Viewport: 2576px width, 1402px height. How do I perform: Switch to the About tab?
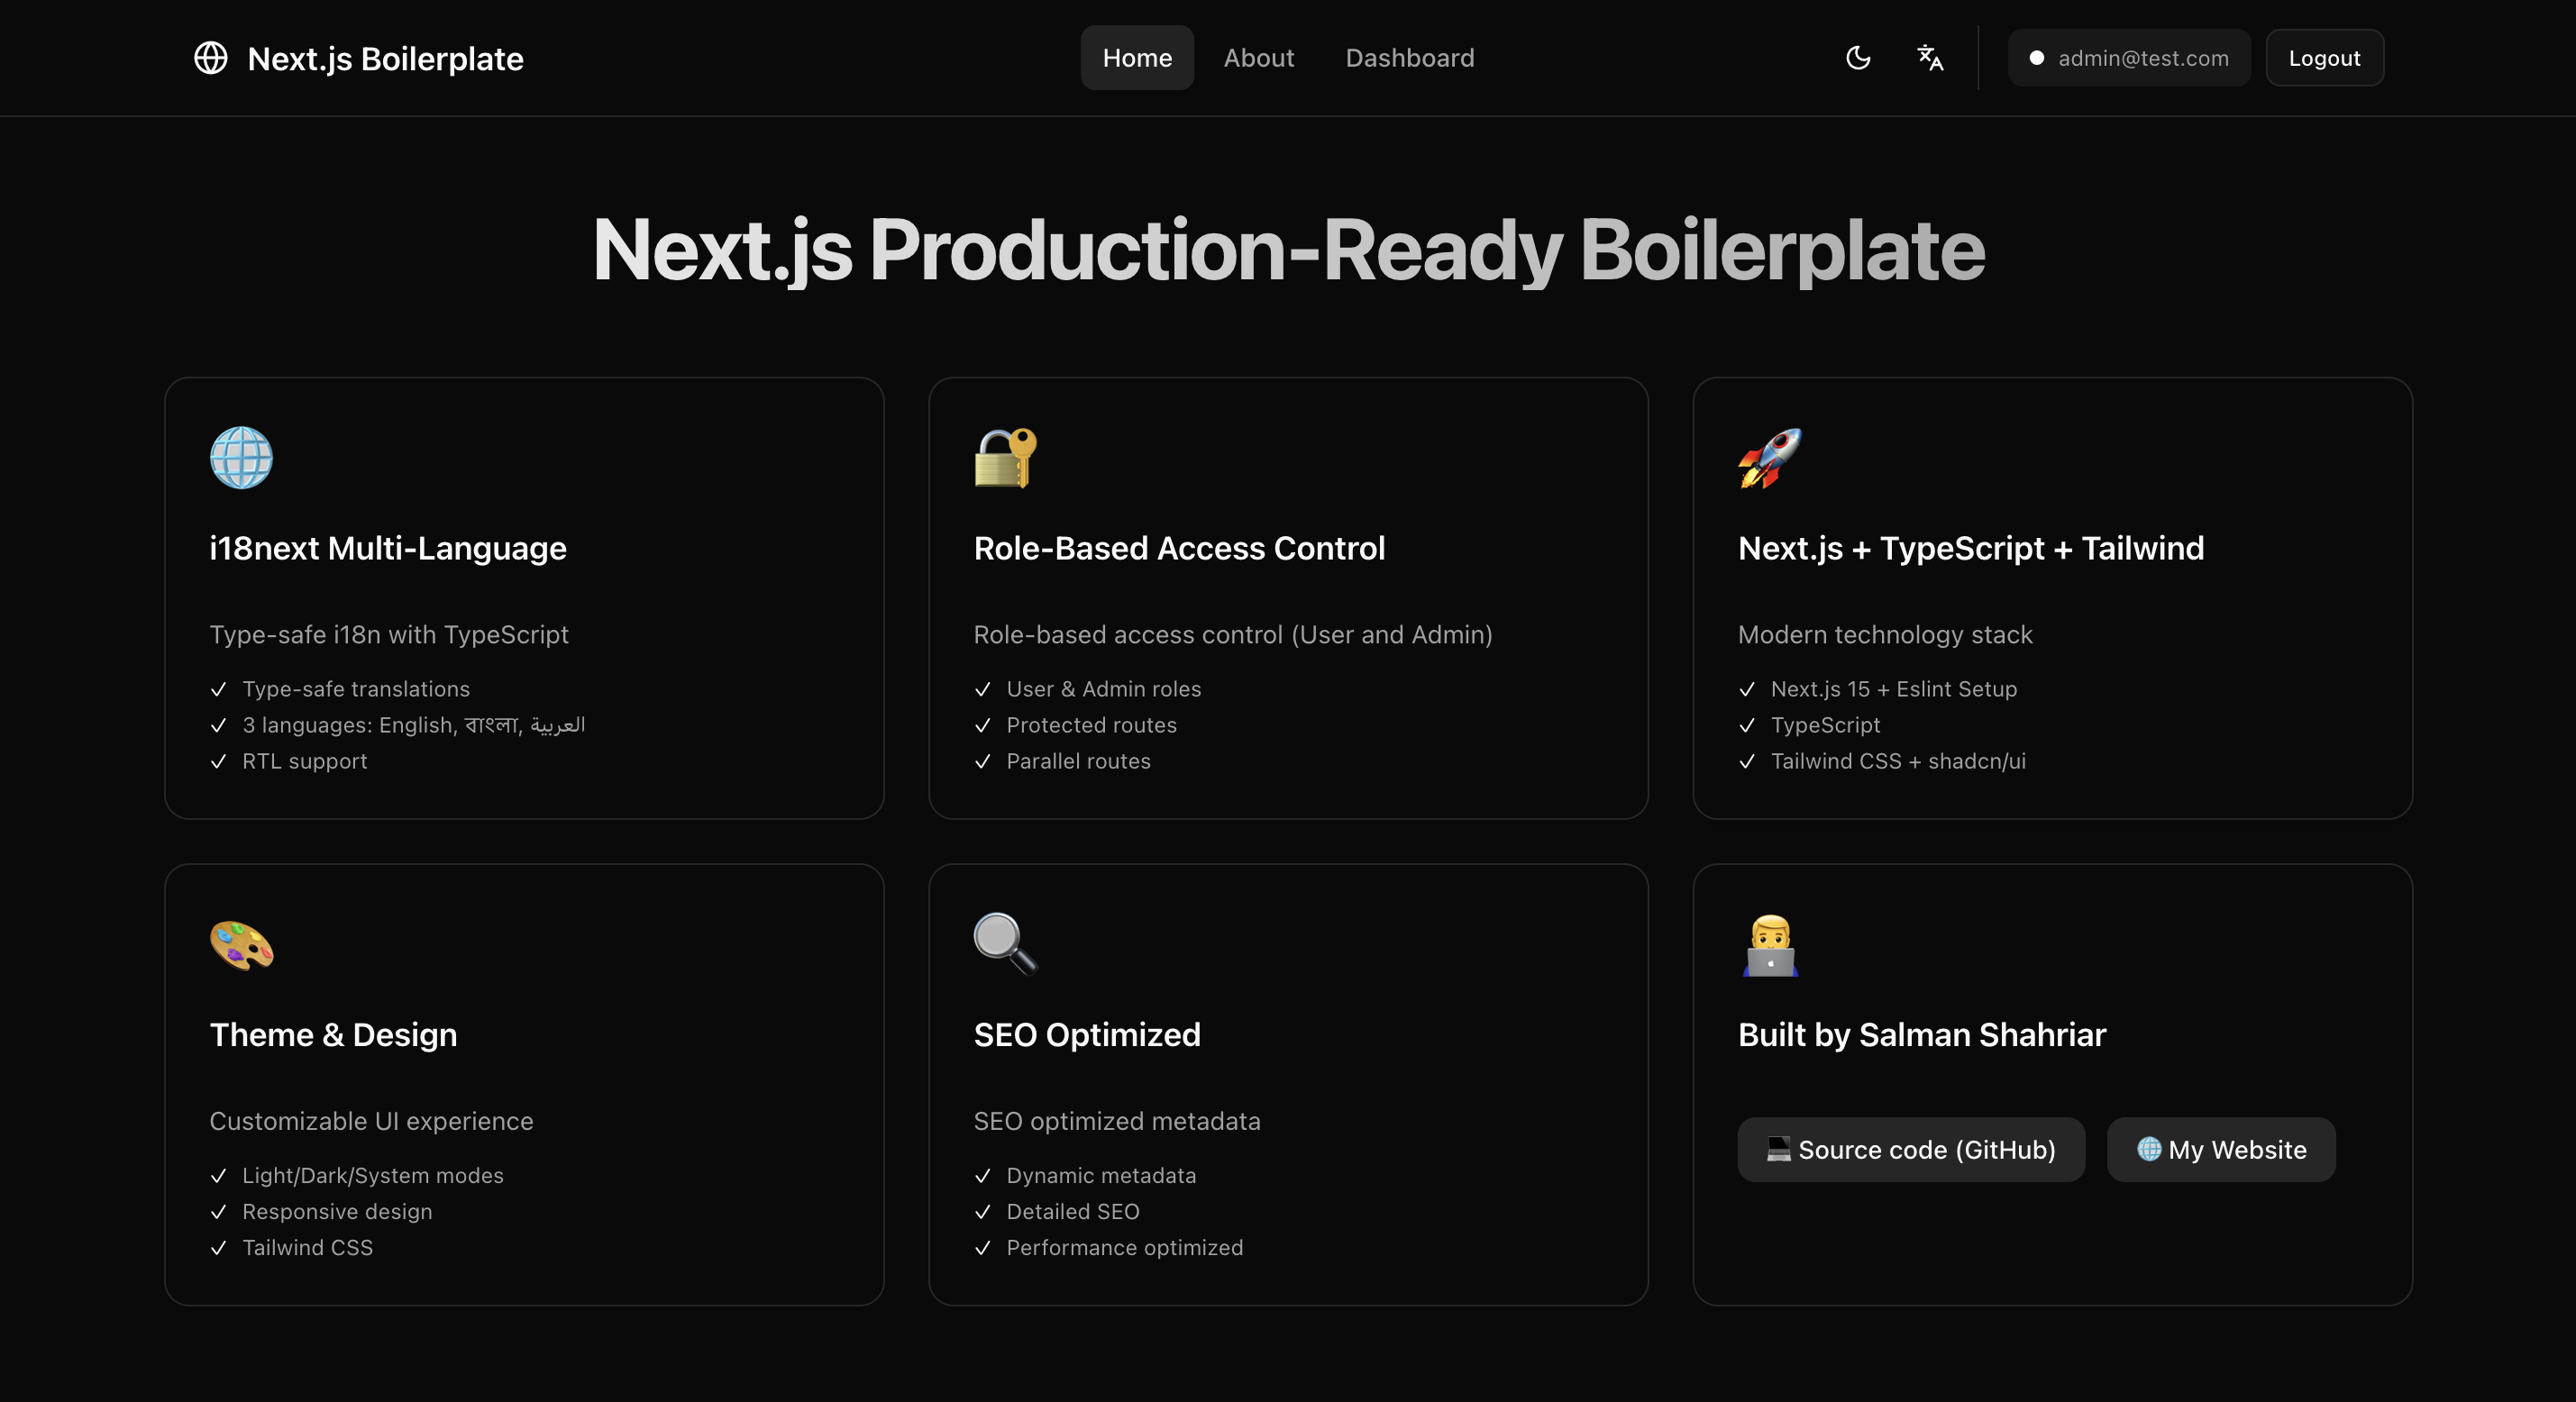(1258, 58)
